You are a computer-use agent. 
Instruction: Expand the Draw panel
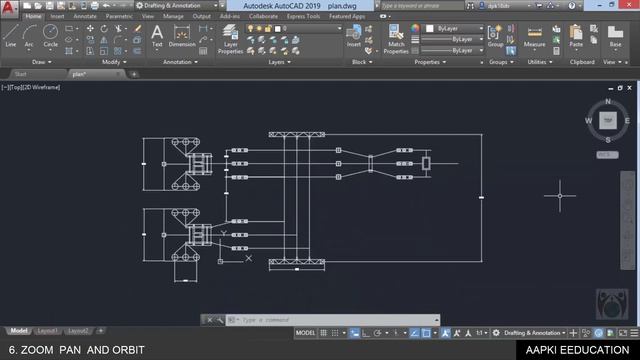pos(42,62)
